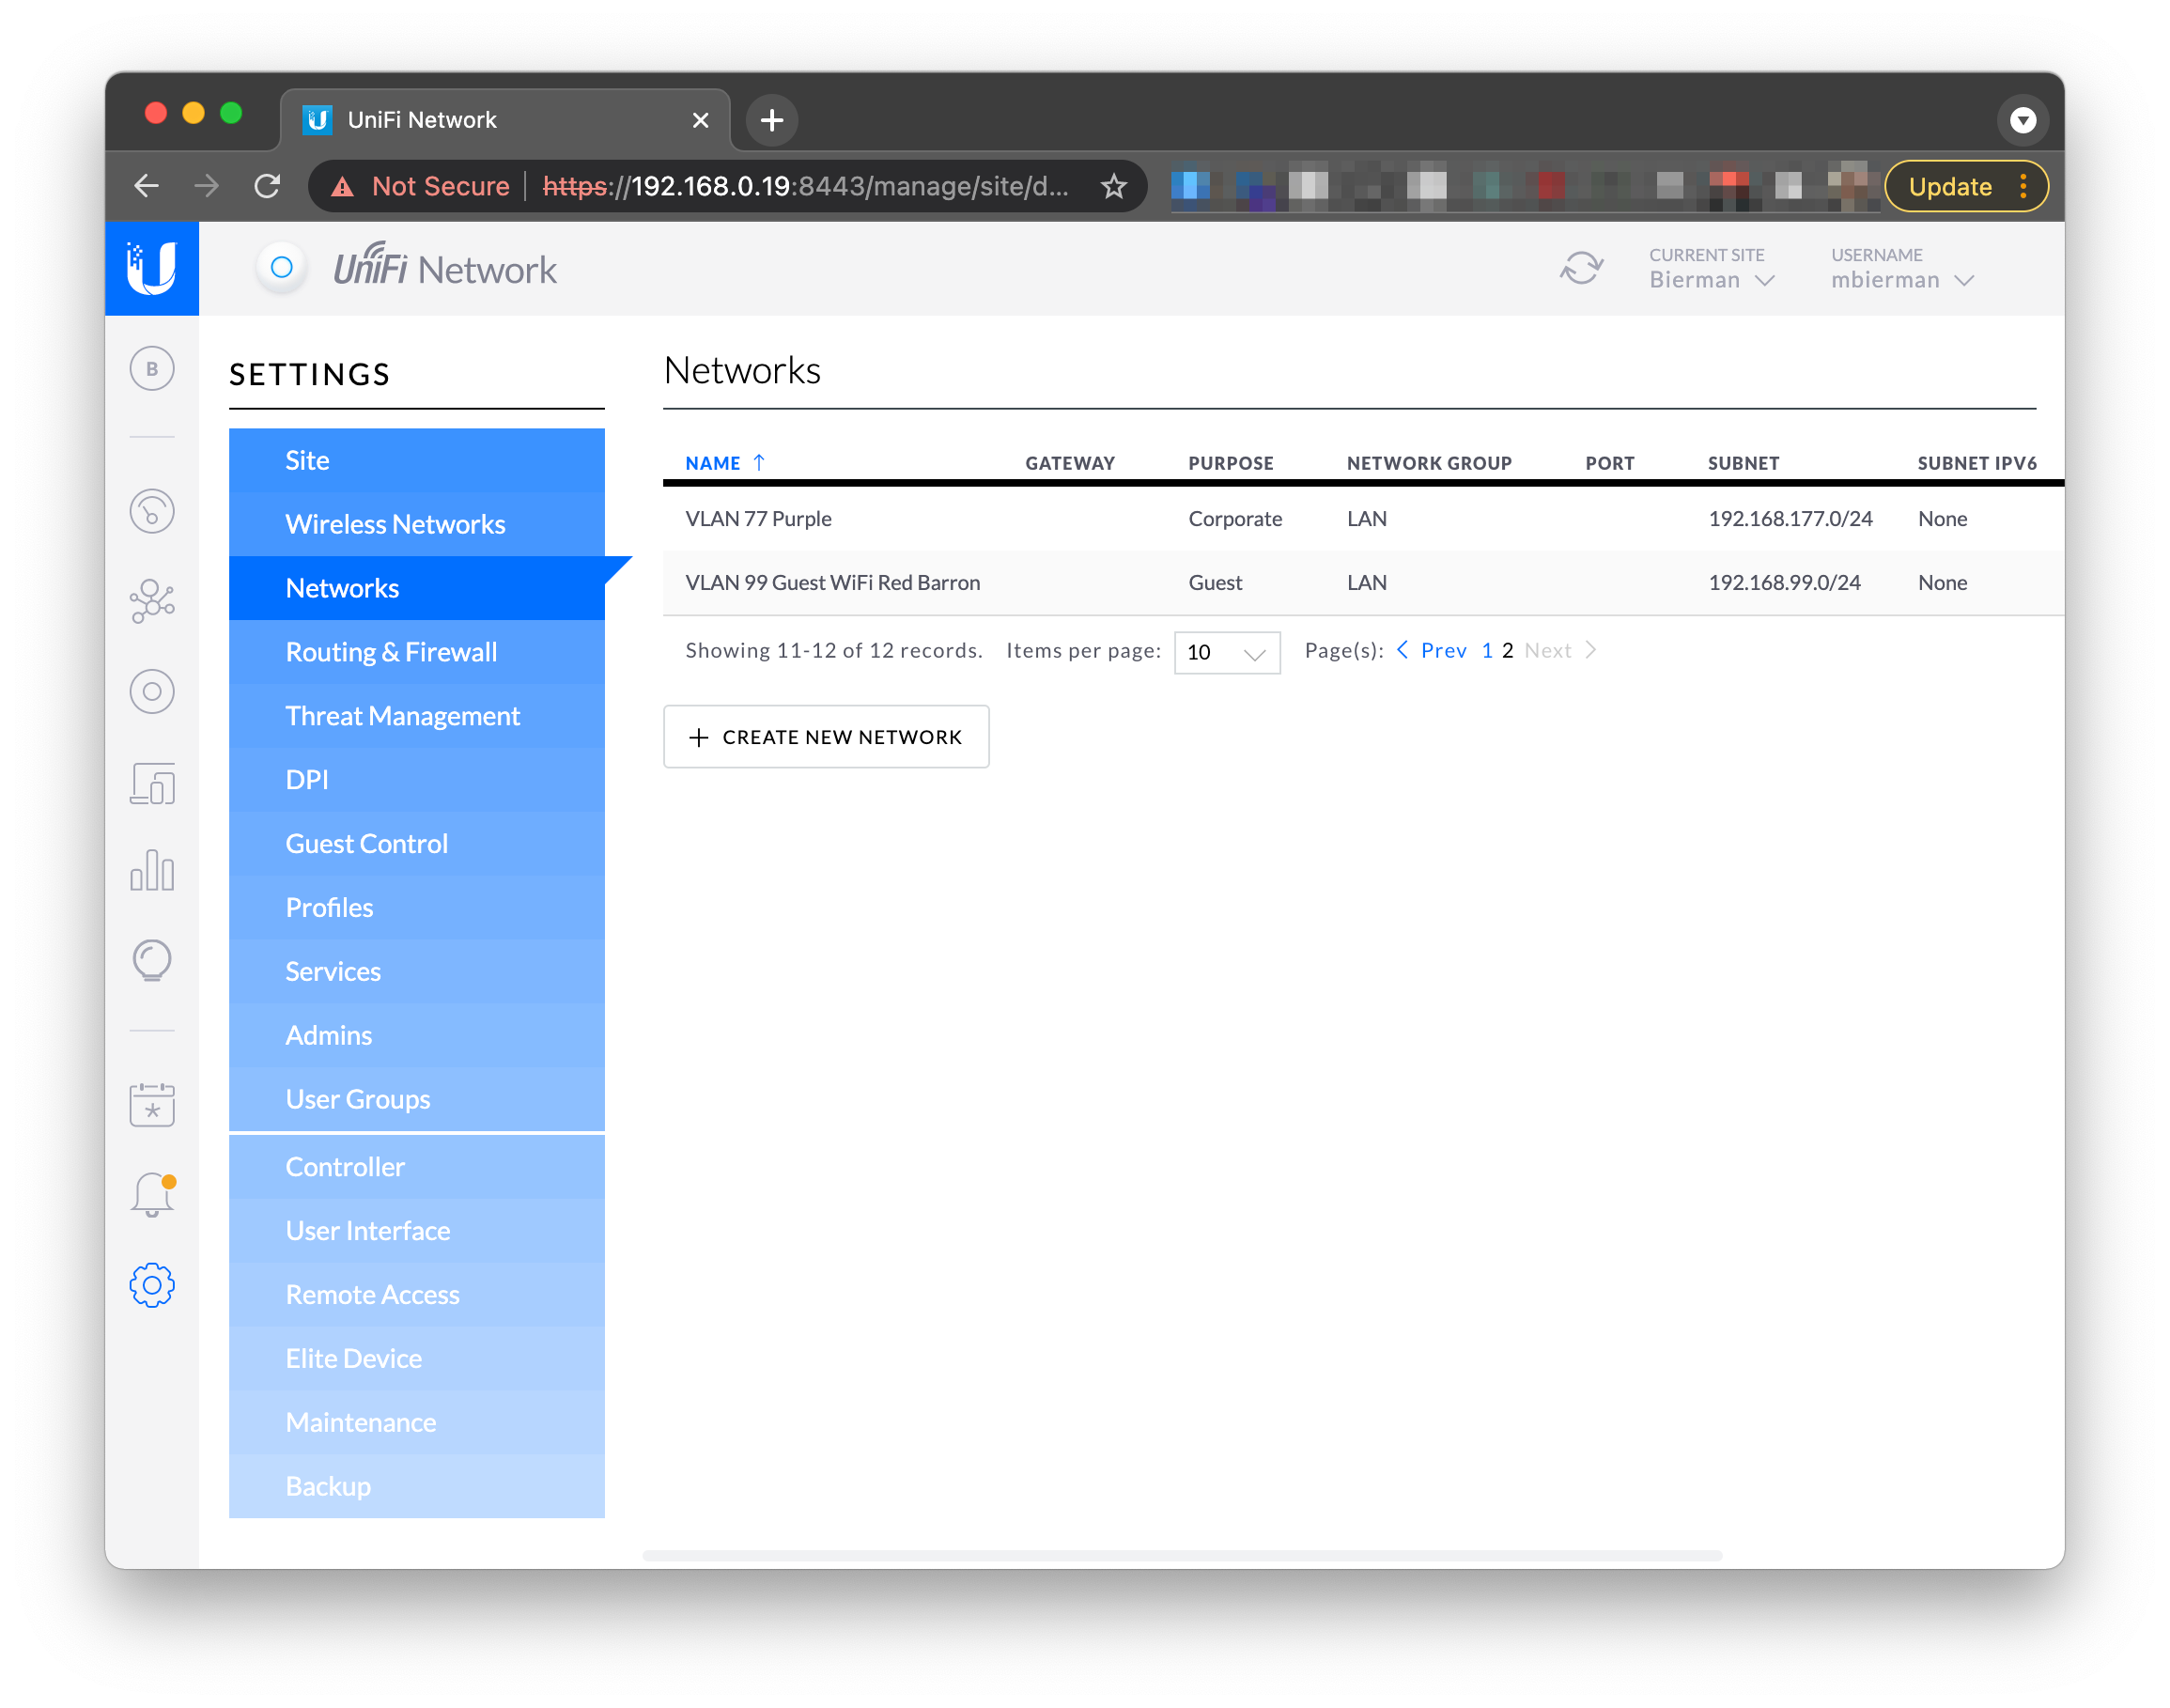This screenshot has height=1708, width=2170.
Task: Expand the Current Site Bierman dropdown
Action: coord(1711,280)
